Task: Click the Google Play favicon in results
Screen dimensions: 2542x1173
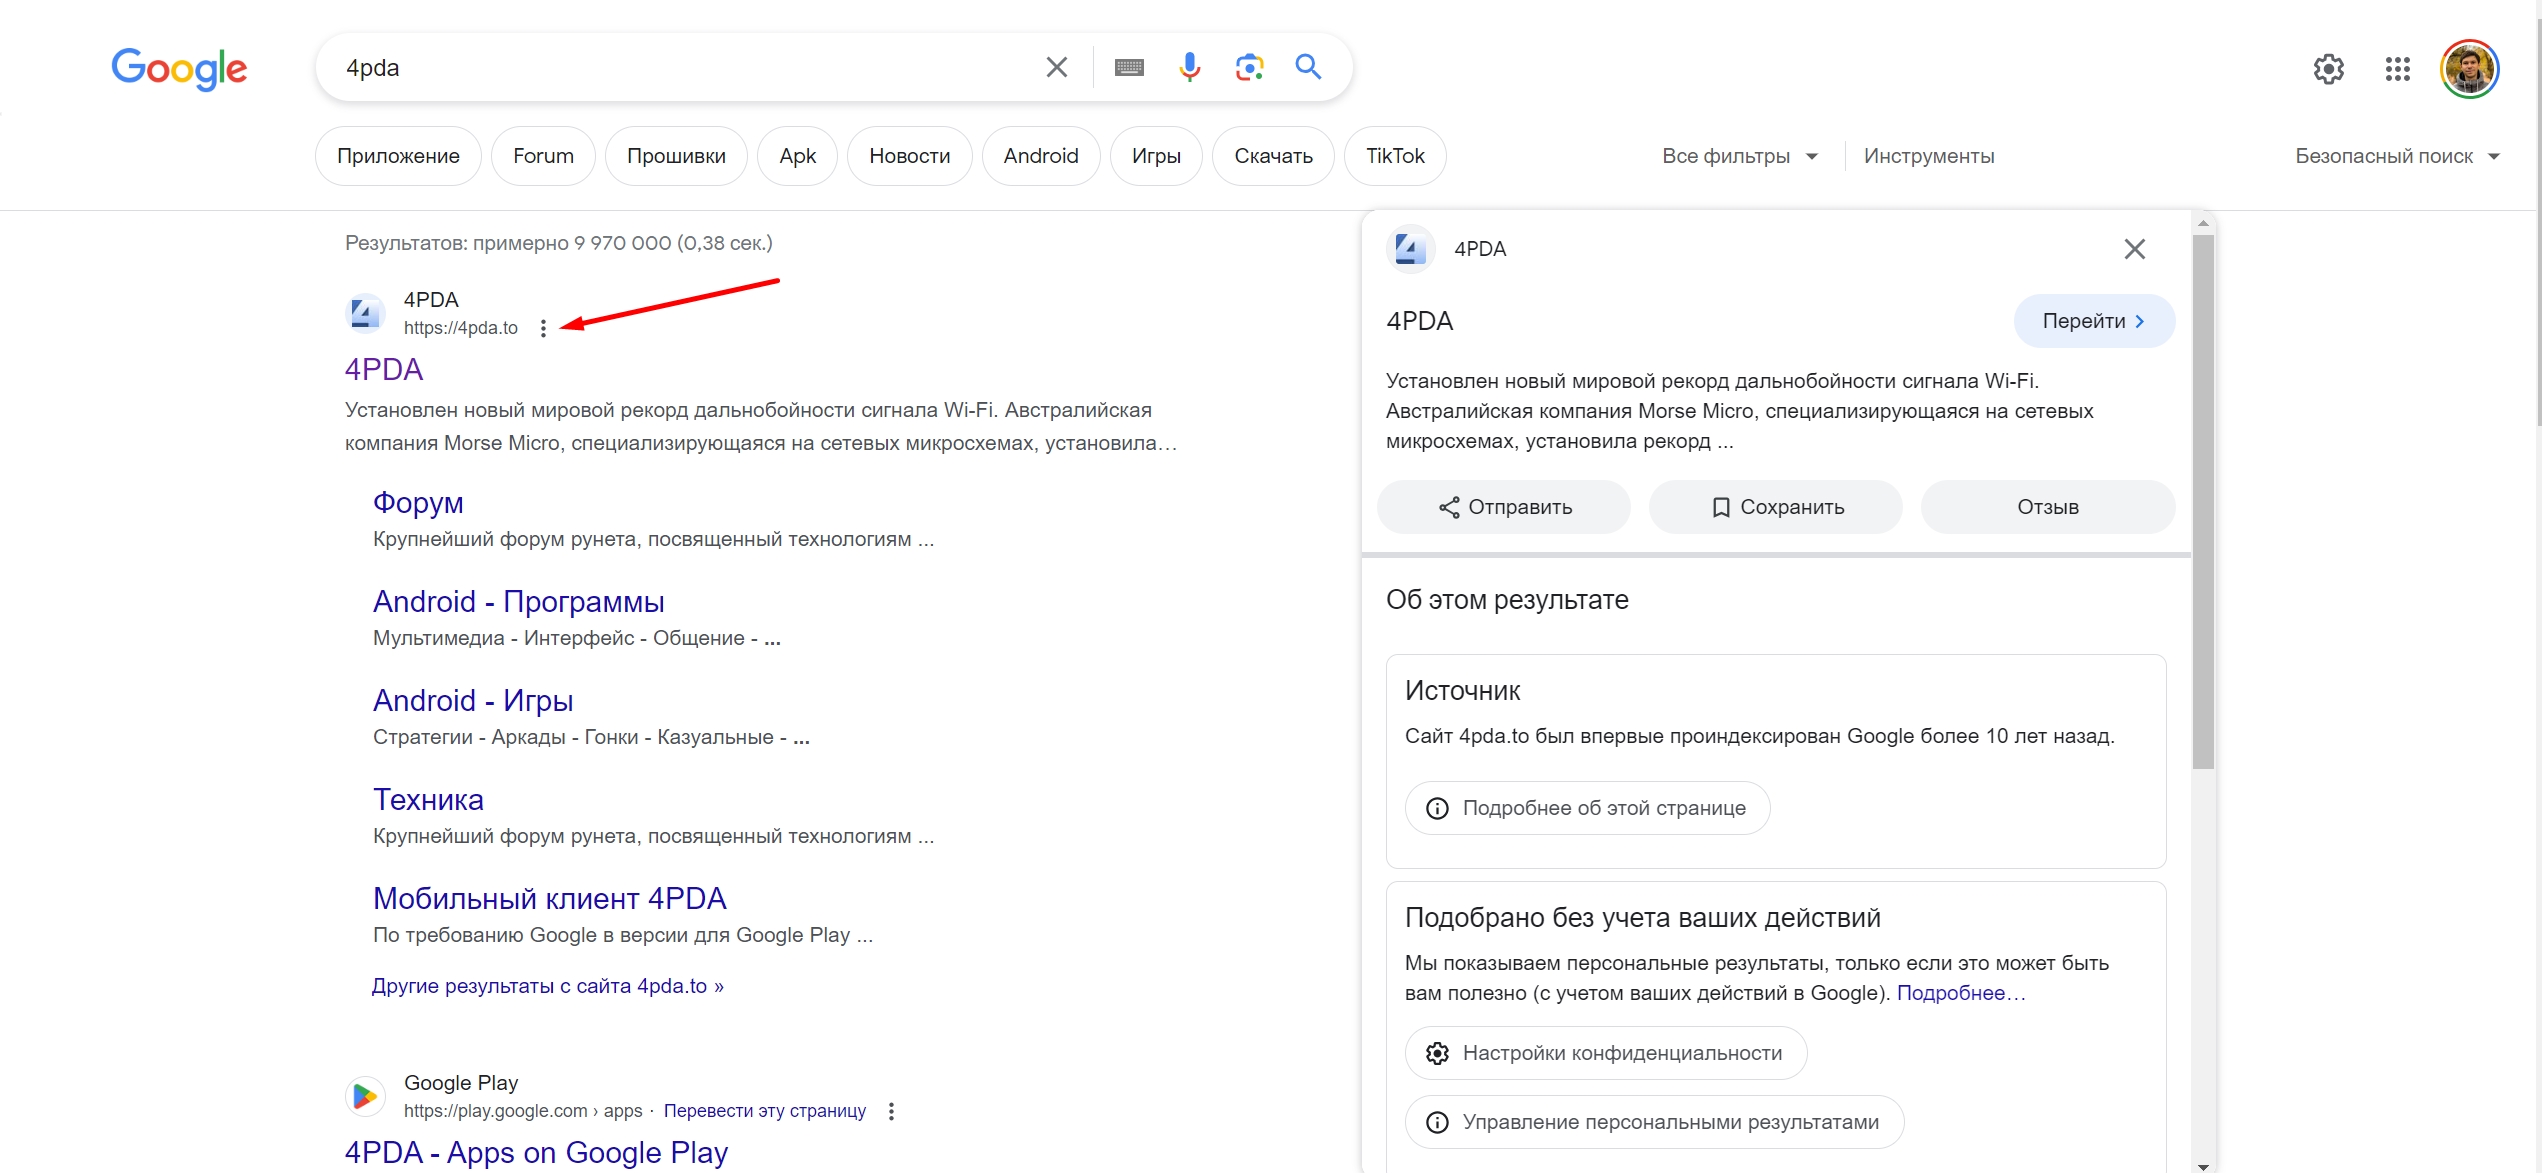Action: 365,1096
